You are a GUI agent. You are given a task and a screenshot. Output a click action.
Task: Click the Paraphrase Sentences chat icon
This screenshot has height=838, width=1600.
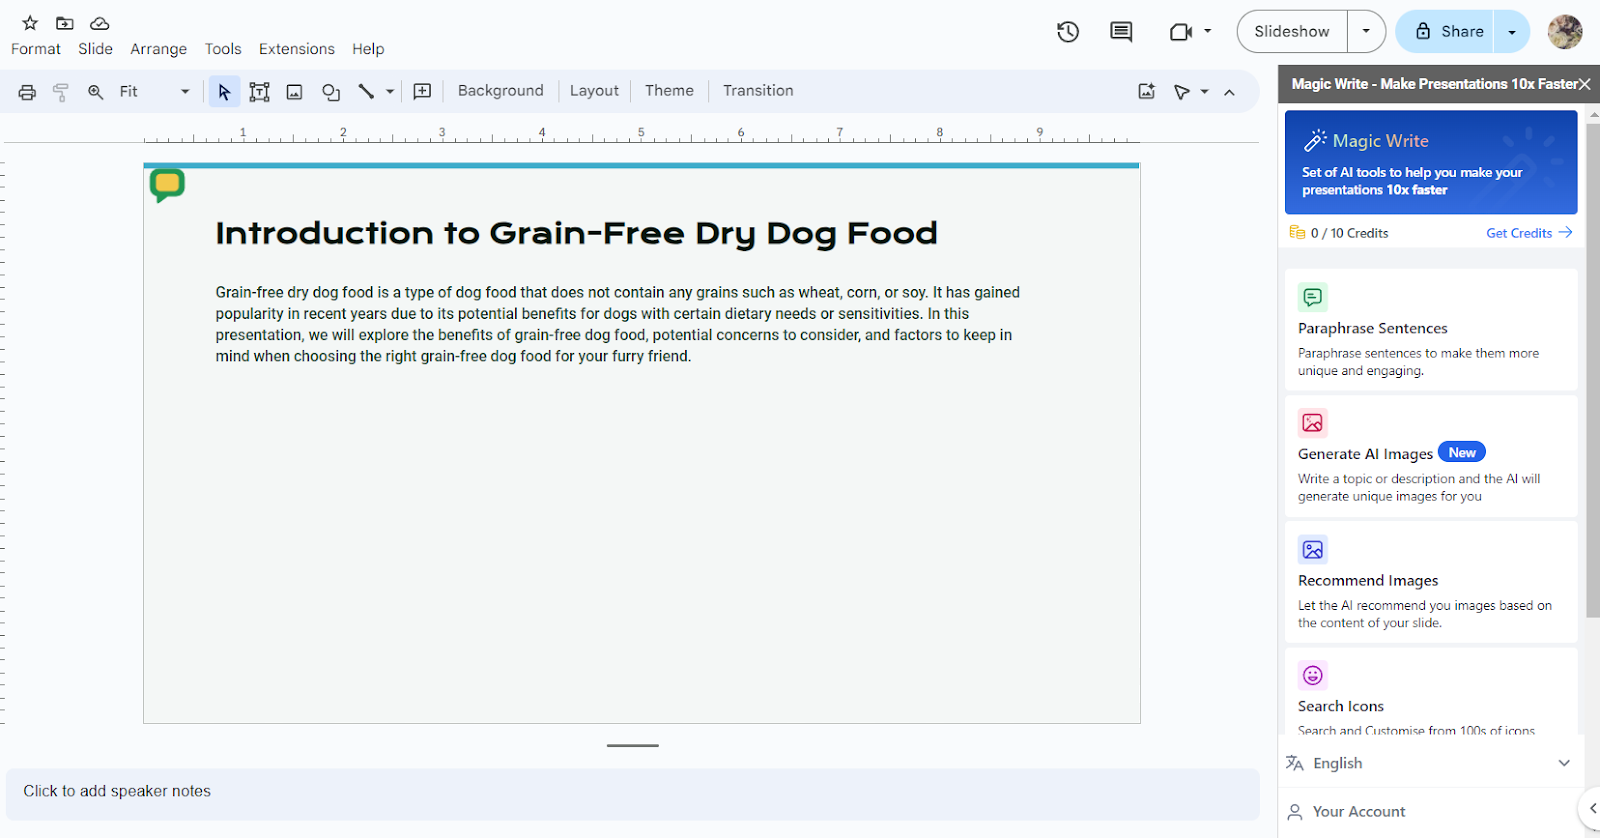pos(1313,297)
